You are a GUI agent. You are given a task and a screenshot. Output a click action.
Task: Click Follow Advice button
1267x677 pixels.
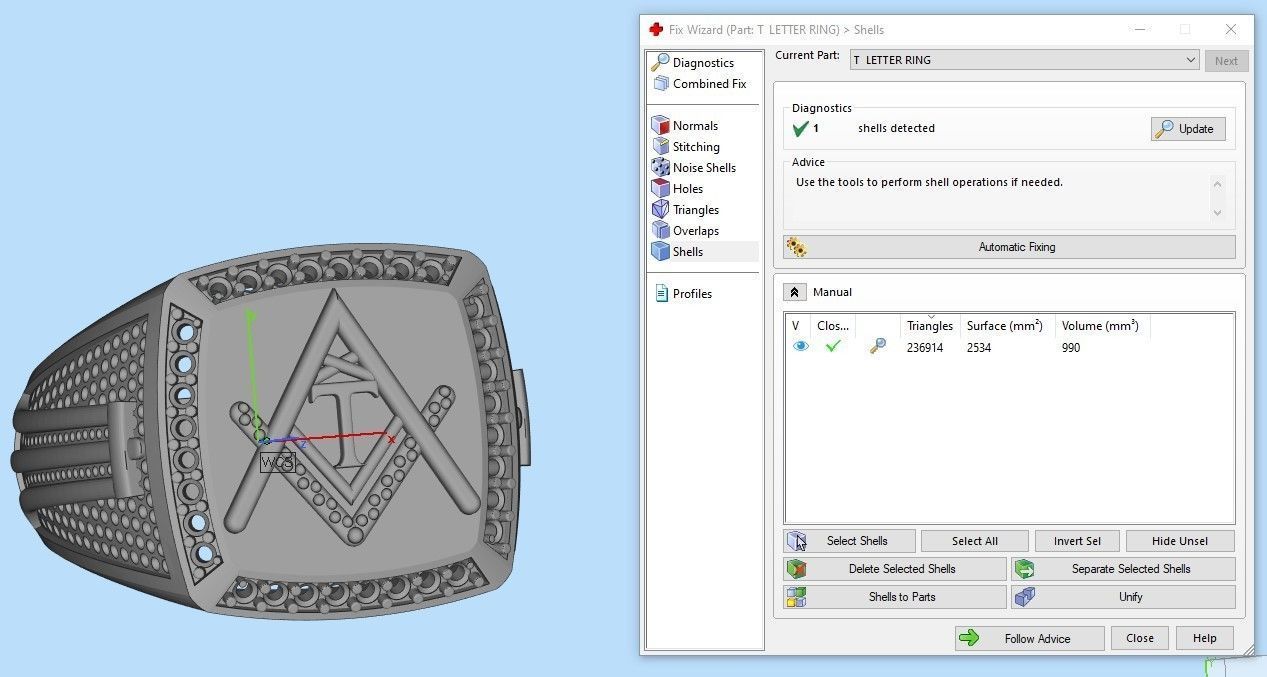(x=1030, y=638)
